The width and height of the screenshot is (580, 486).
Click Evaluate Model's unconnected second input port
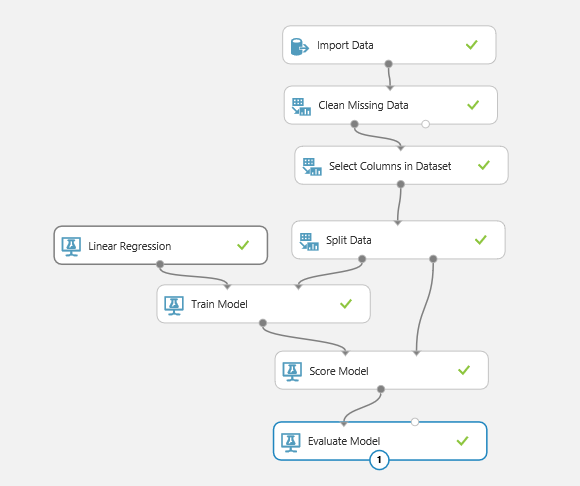[415, 422]
